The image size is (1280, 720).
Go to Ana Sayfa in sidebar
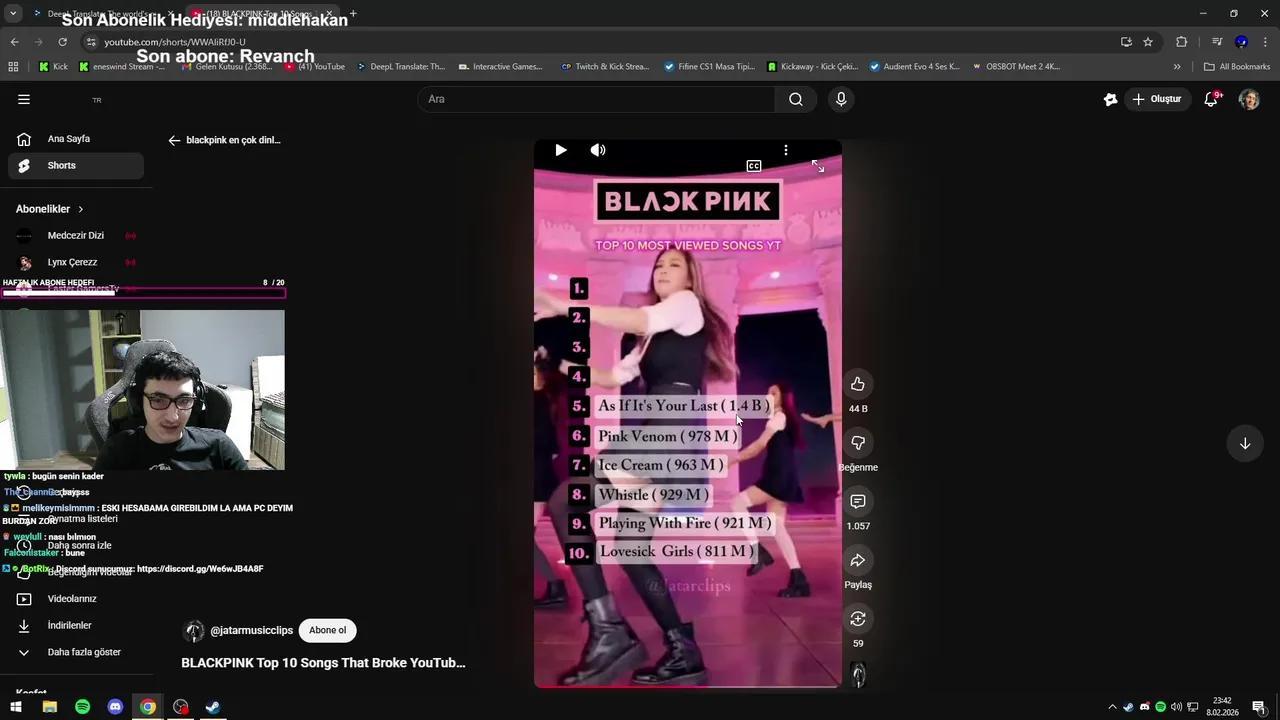click(76, 139)
